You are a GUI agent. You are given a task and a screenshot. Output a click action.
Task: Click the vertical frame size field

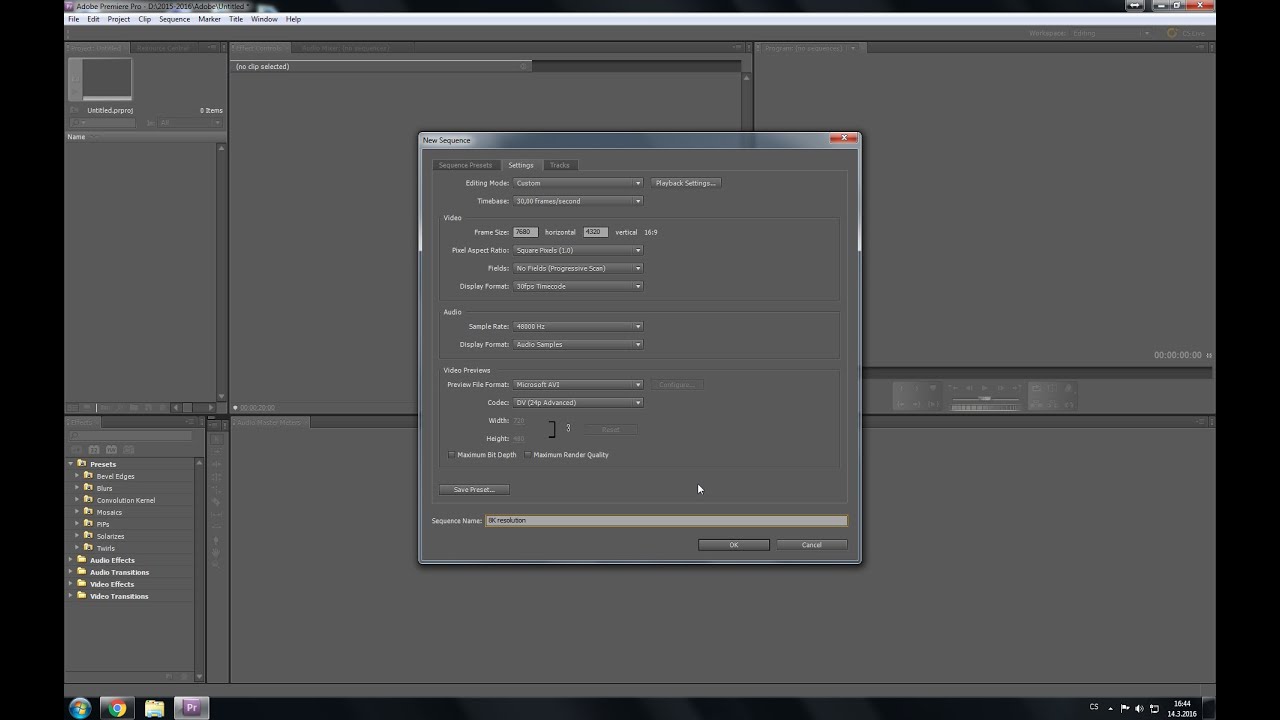(595, 232)
